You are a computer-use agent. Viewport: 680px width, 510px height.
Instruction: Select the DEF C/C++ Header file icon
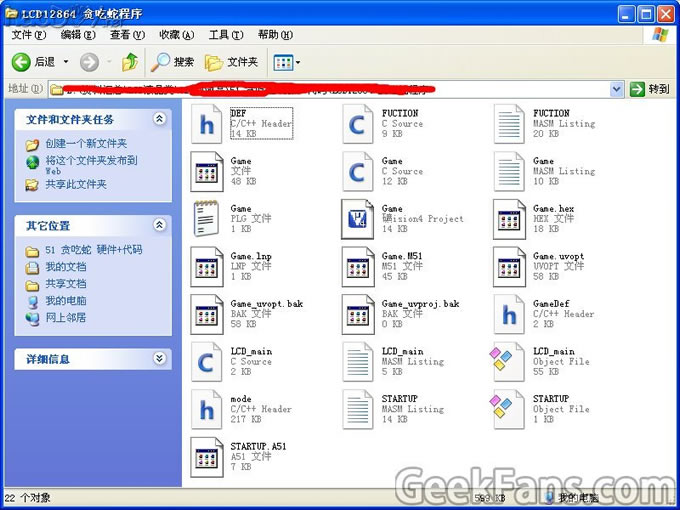pyautogui.click(x=207, y=124)
